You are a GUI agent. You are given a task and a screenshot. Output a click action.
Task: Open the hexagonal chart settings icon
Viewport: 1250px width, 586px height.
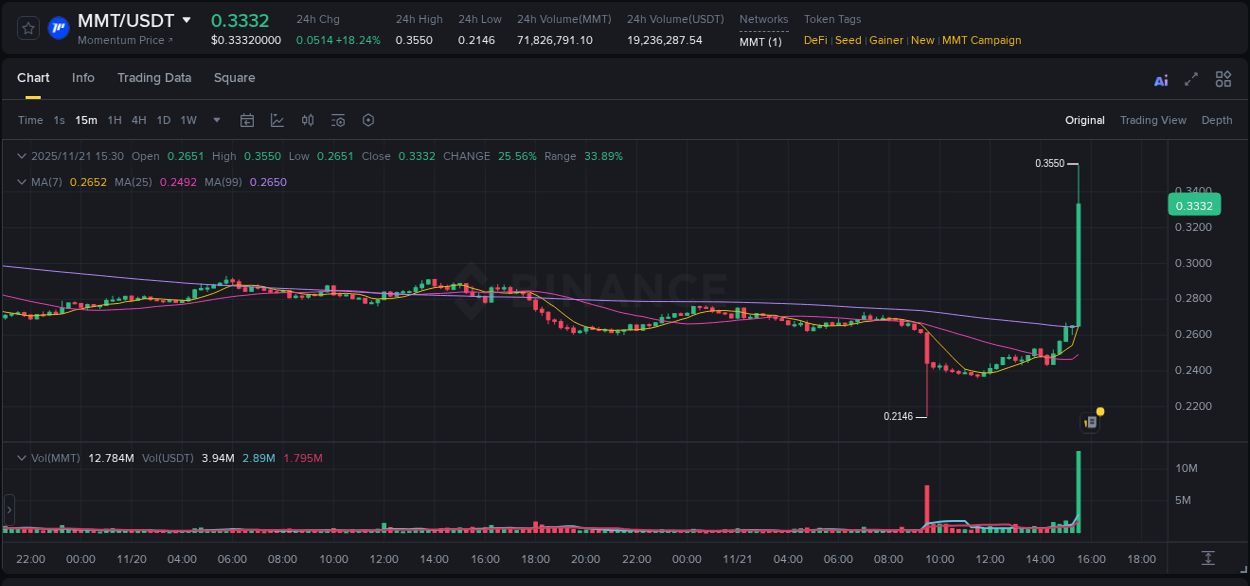click(368, 120)
